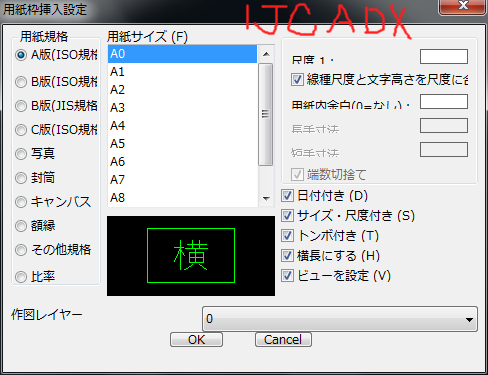The width and height of the screenshot is (488, 375).
Task: Select A6 in the paper size list
Action: [x=182, y=162]
